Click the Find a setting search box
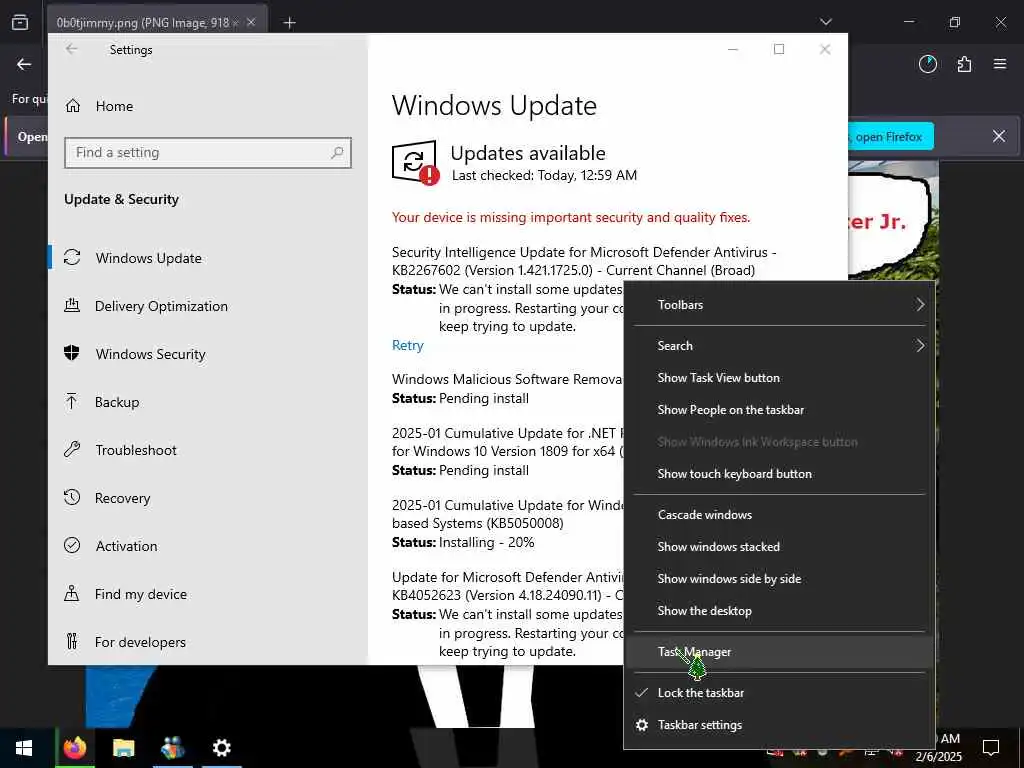The image size is (1024, 768). click(208, 152)
